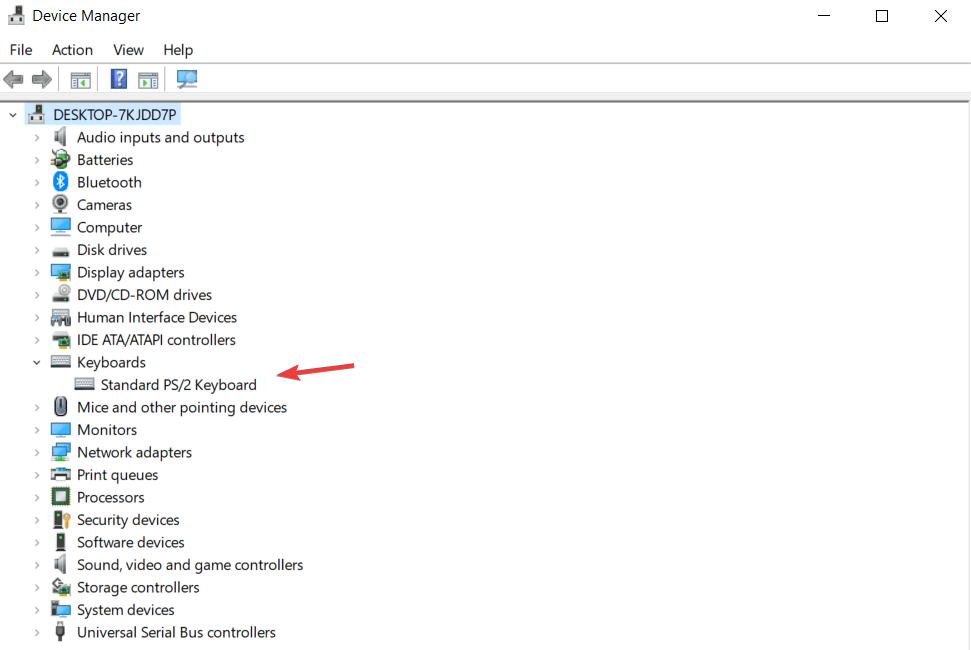This screenshot has width=971, height=650.
Task: Click the Forward navigation arrow
Action: pos(39,79)
